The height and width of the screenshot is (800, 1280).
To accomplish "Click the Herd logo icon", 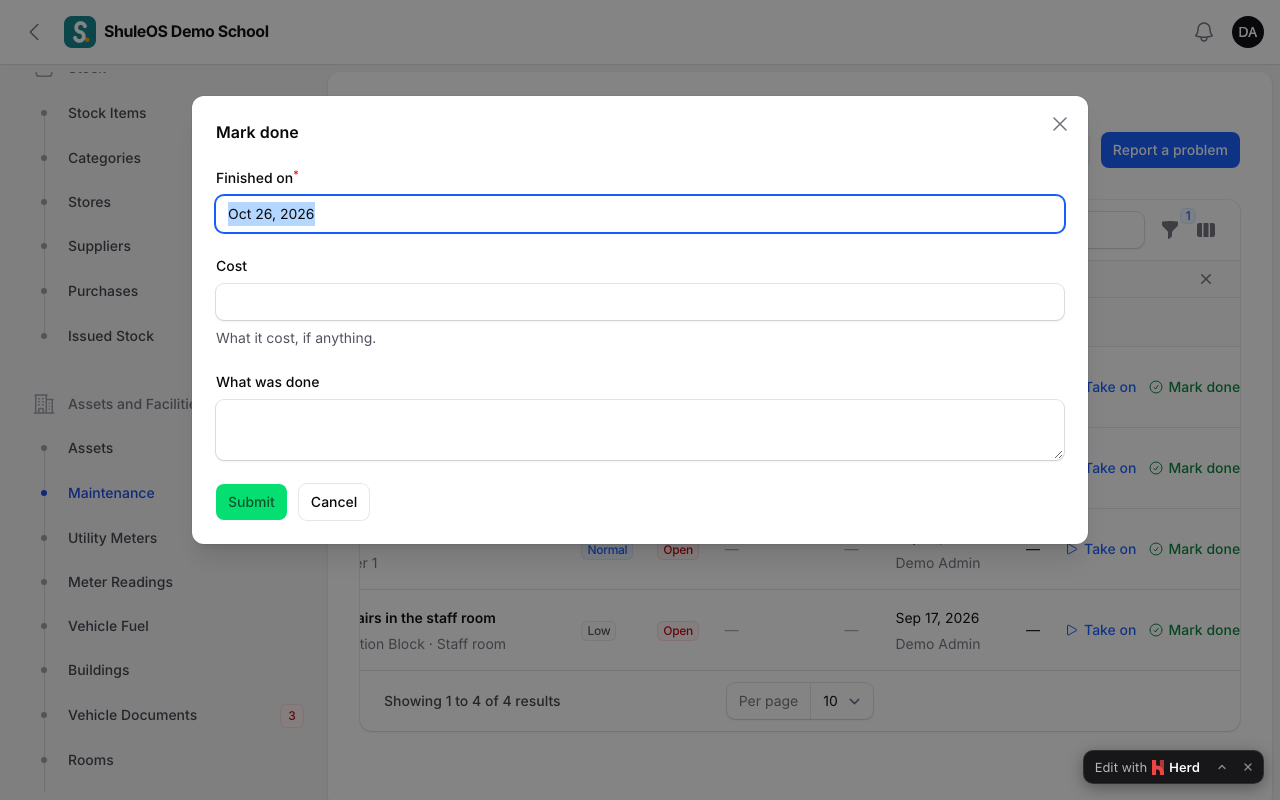I will (x=1158, y=767).
